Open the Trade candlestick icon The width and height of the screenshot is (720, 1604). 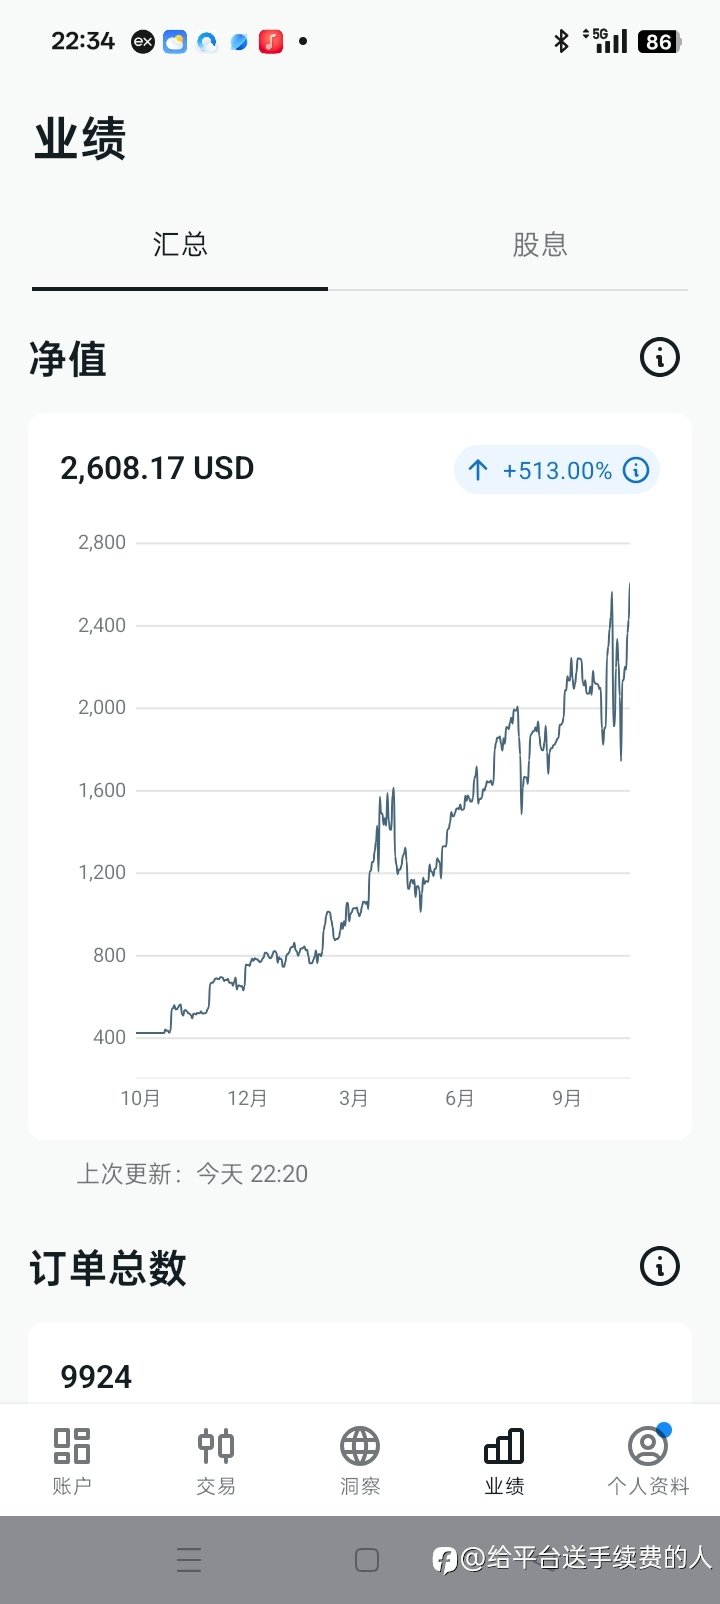click(x=216, y=1447)
